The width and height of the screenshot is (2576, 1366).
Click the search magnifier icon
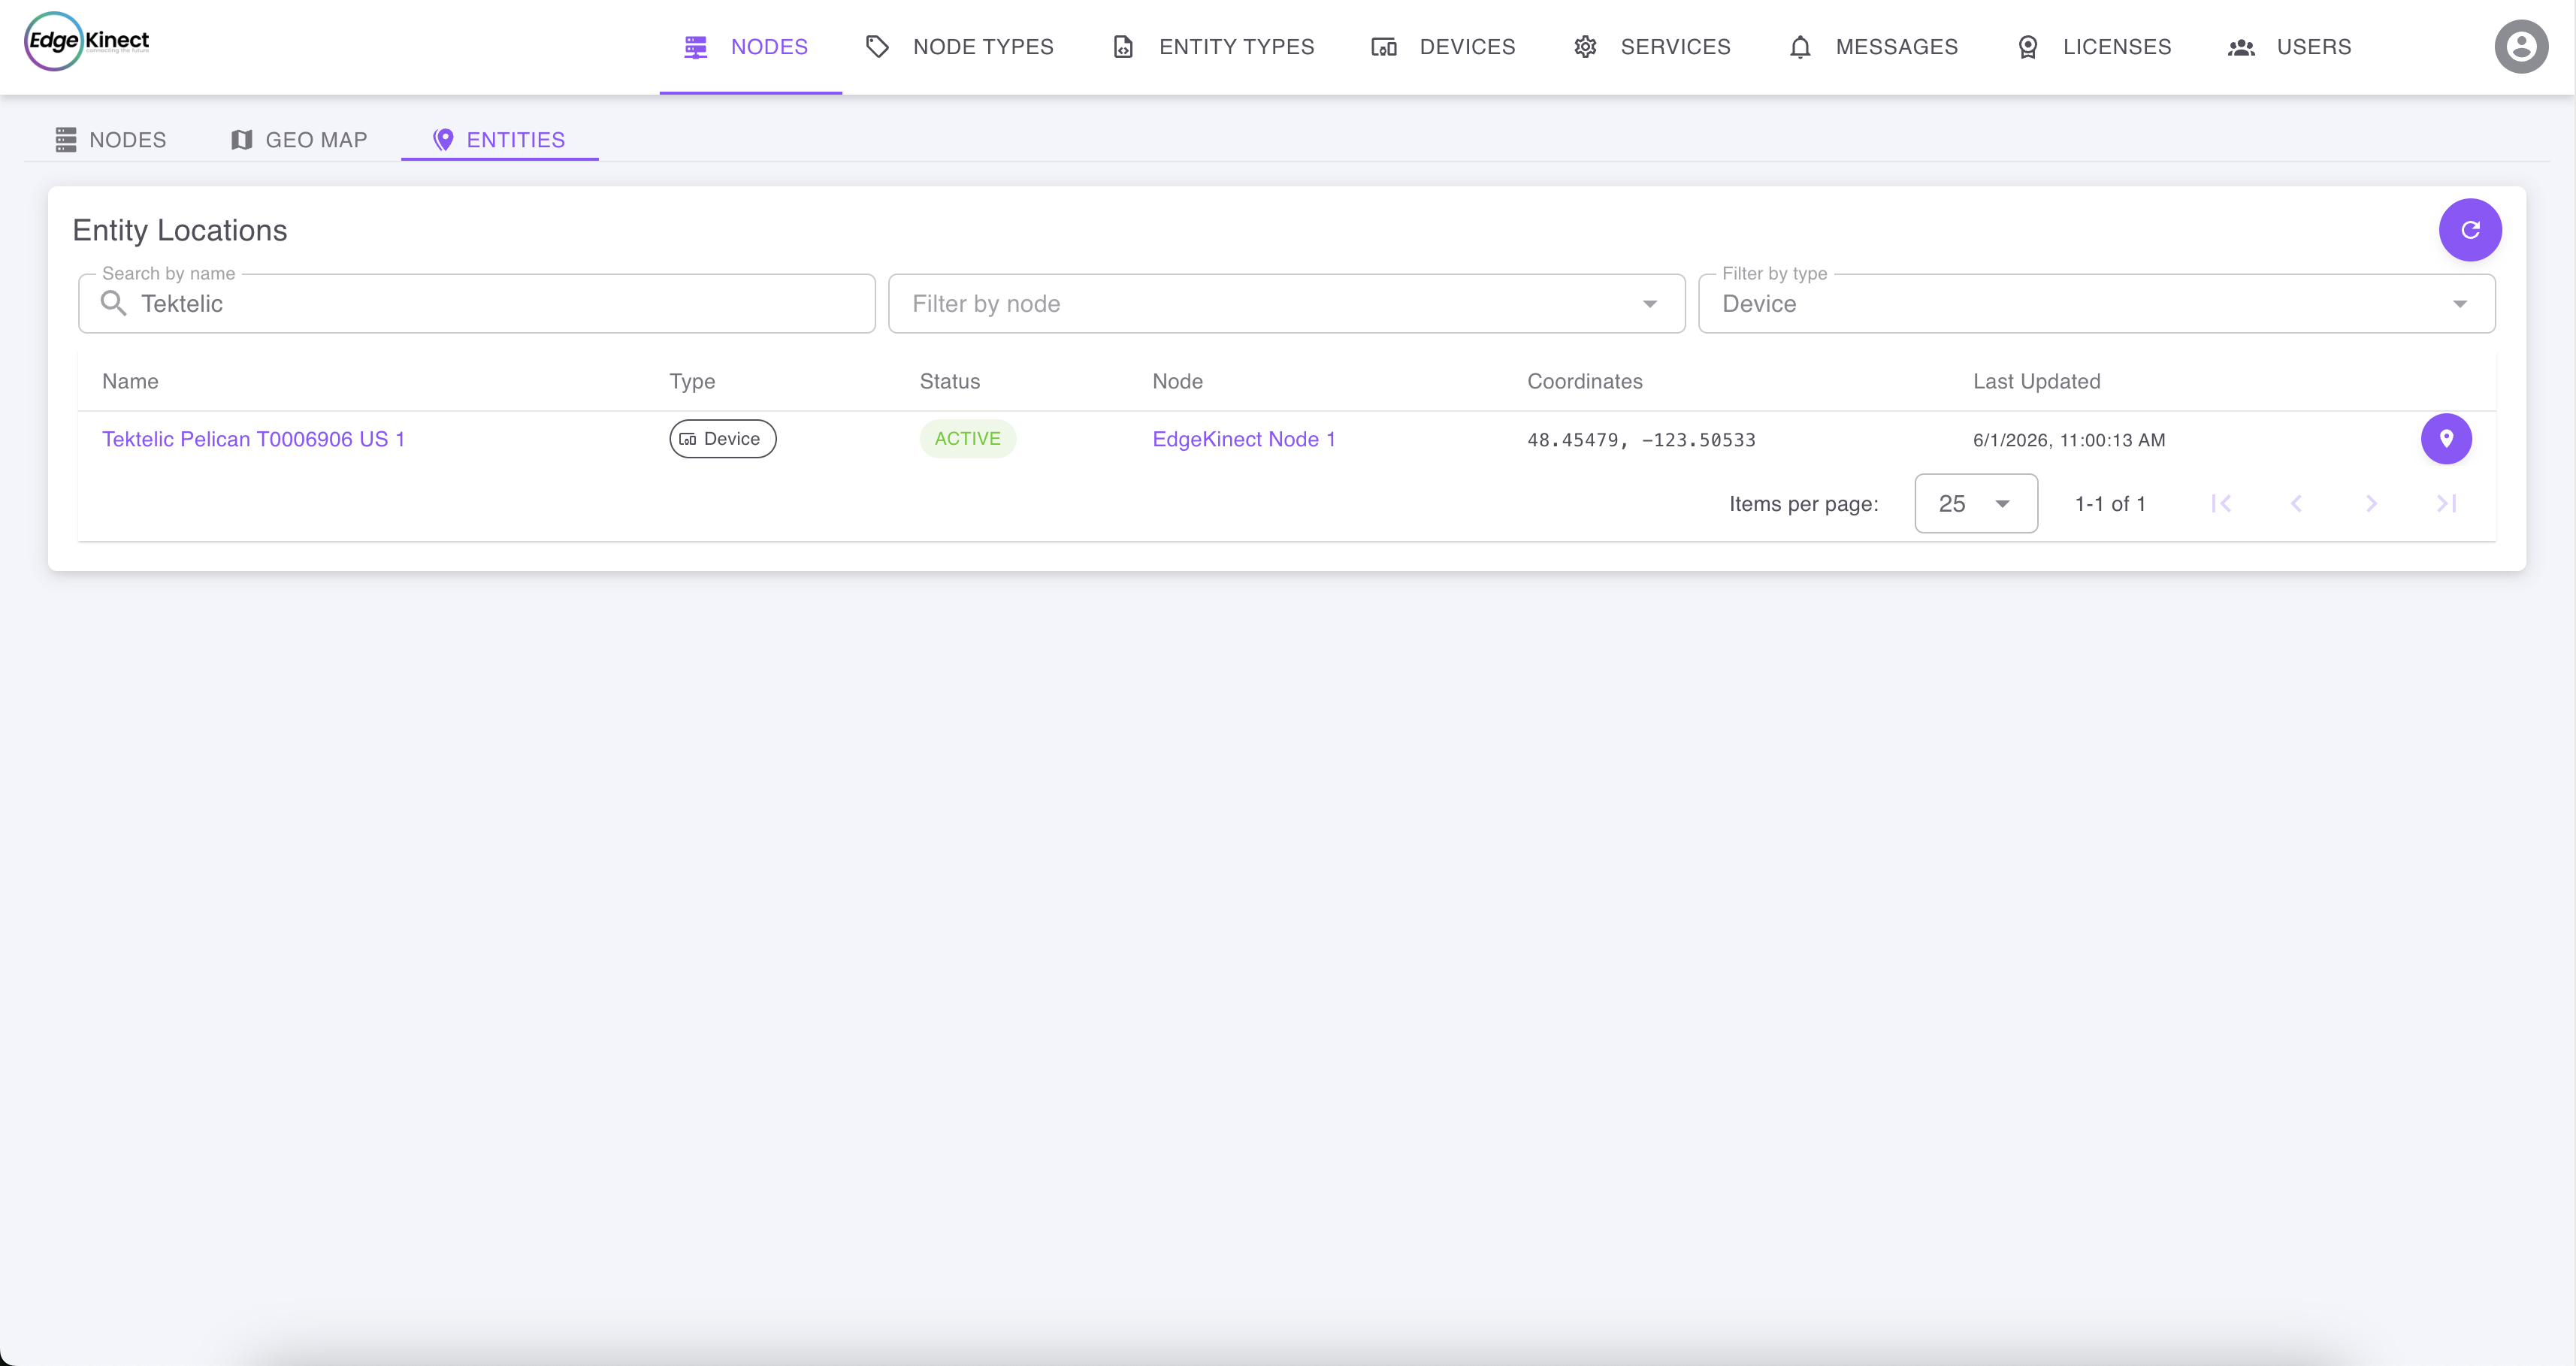[x=114, y=304]
